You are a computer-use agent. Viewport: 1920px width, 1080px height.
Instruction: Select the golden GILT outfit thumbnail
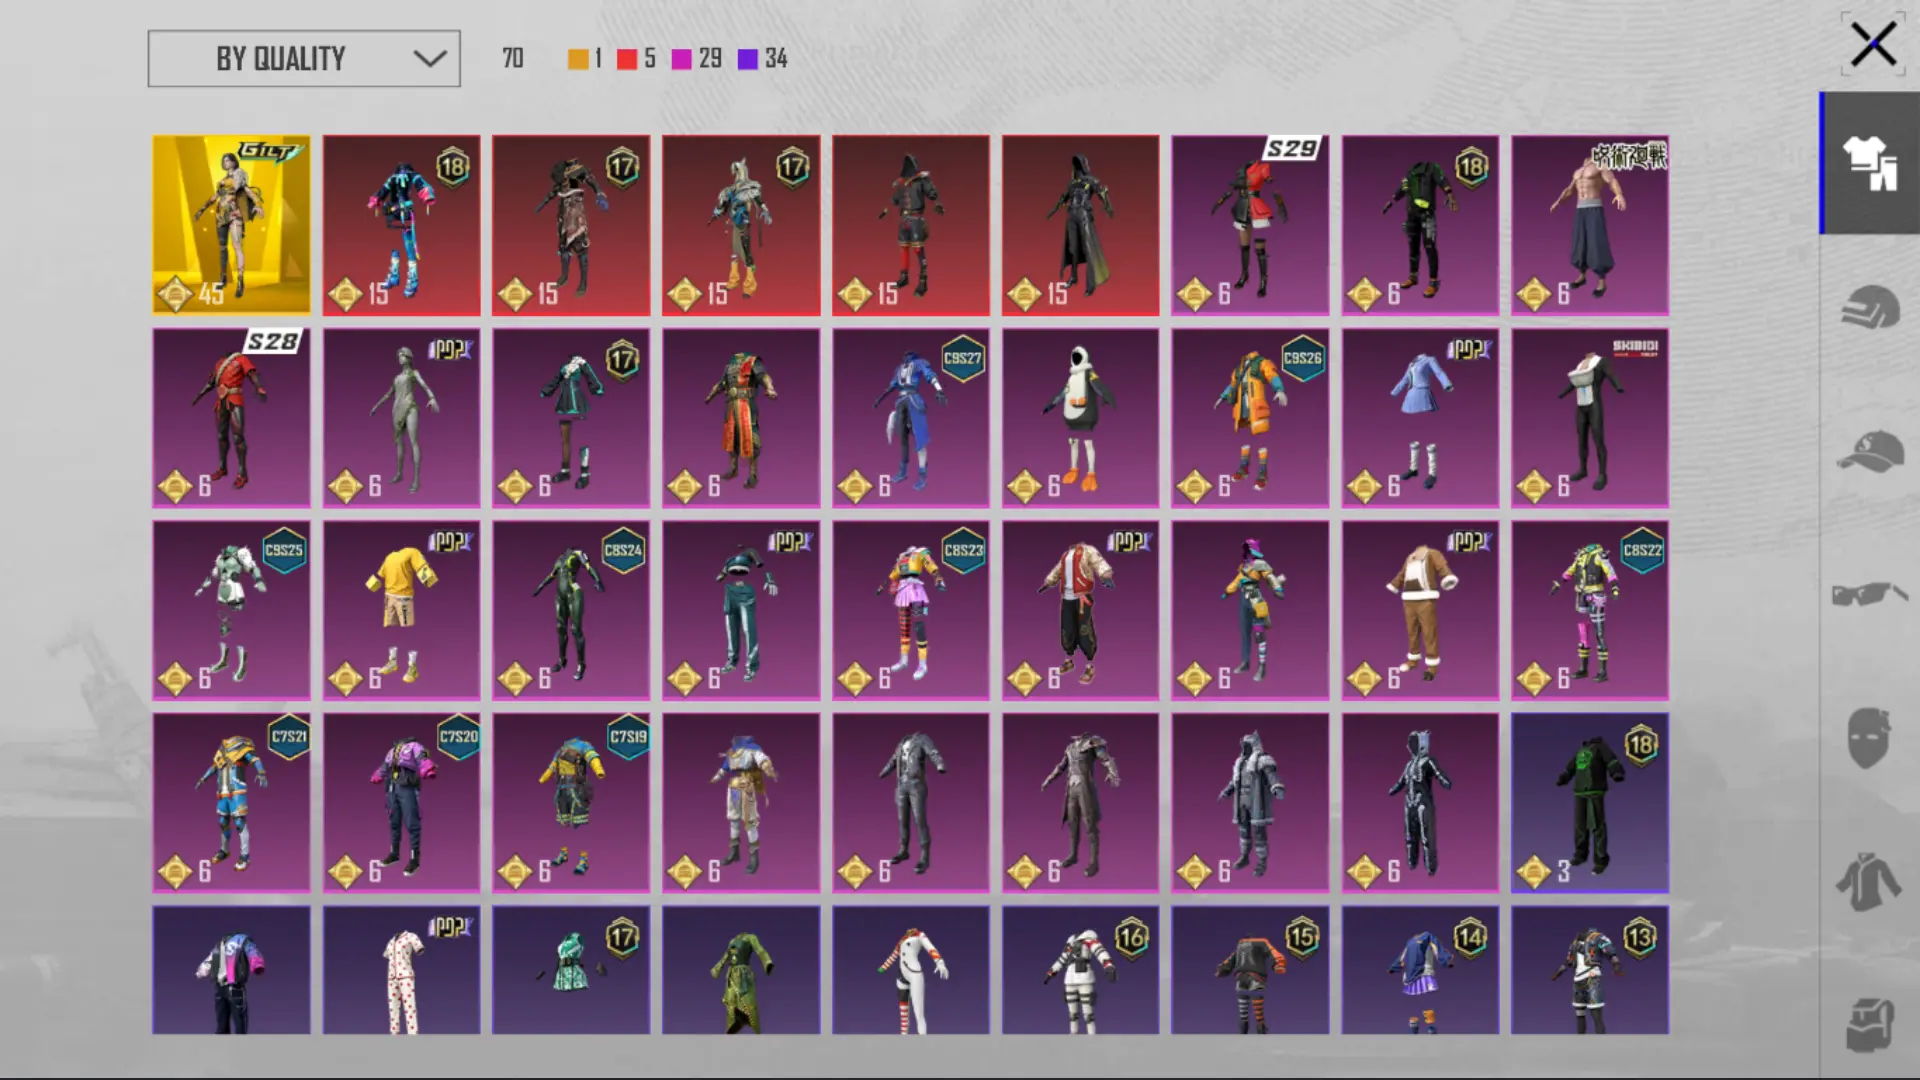coord(231,225)
